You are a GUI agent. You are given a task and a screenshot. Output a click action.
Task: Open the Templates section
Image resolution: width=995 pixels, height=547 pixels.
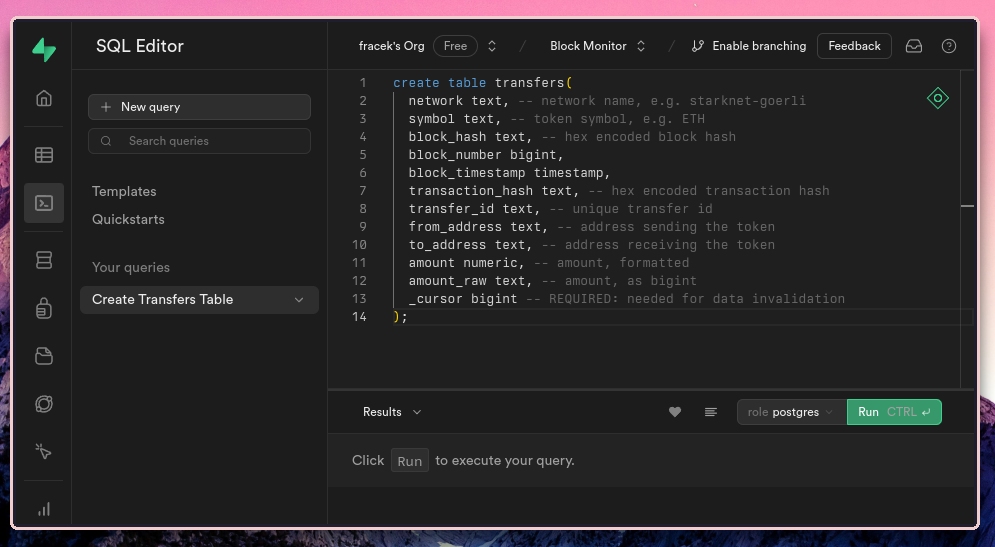(124, 191)
